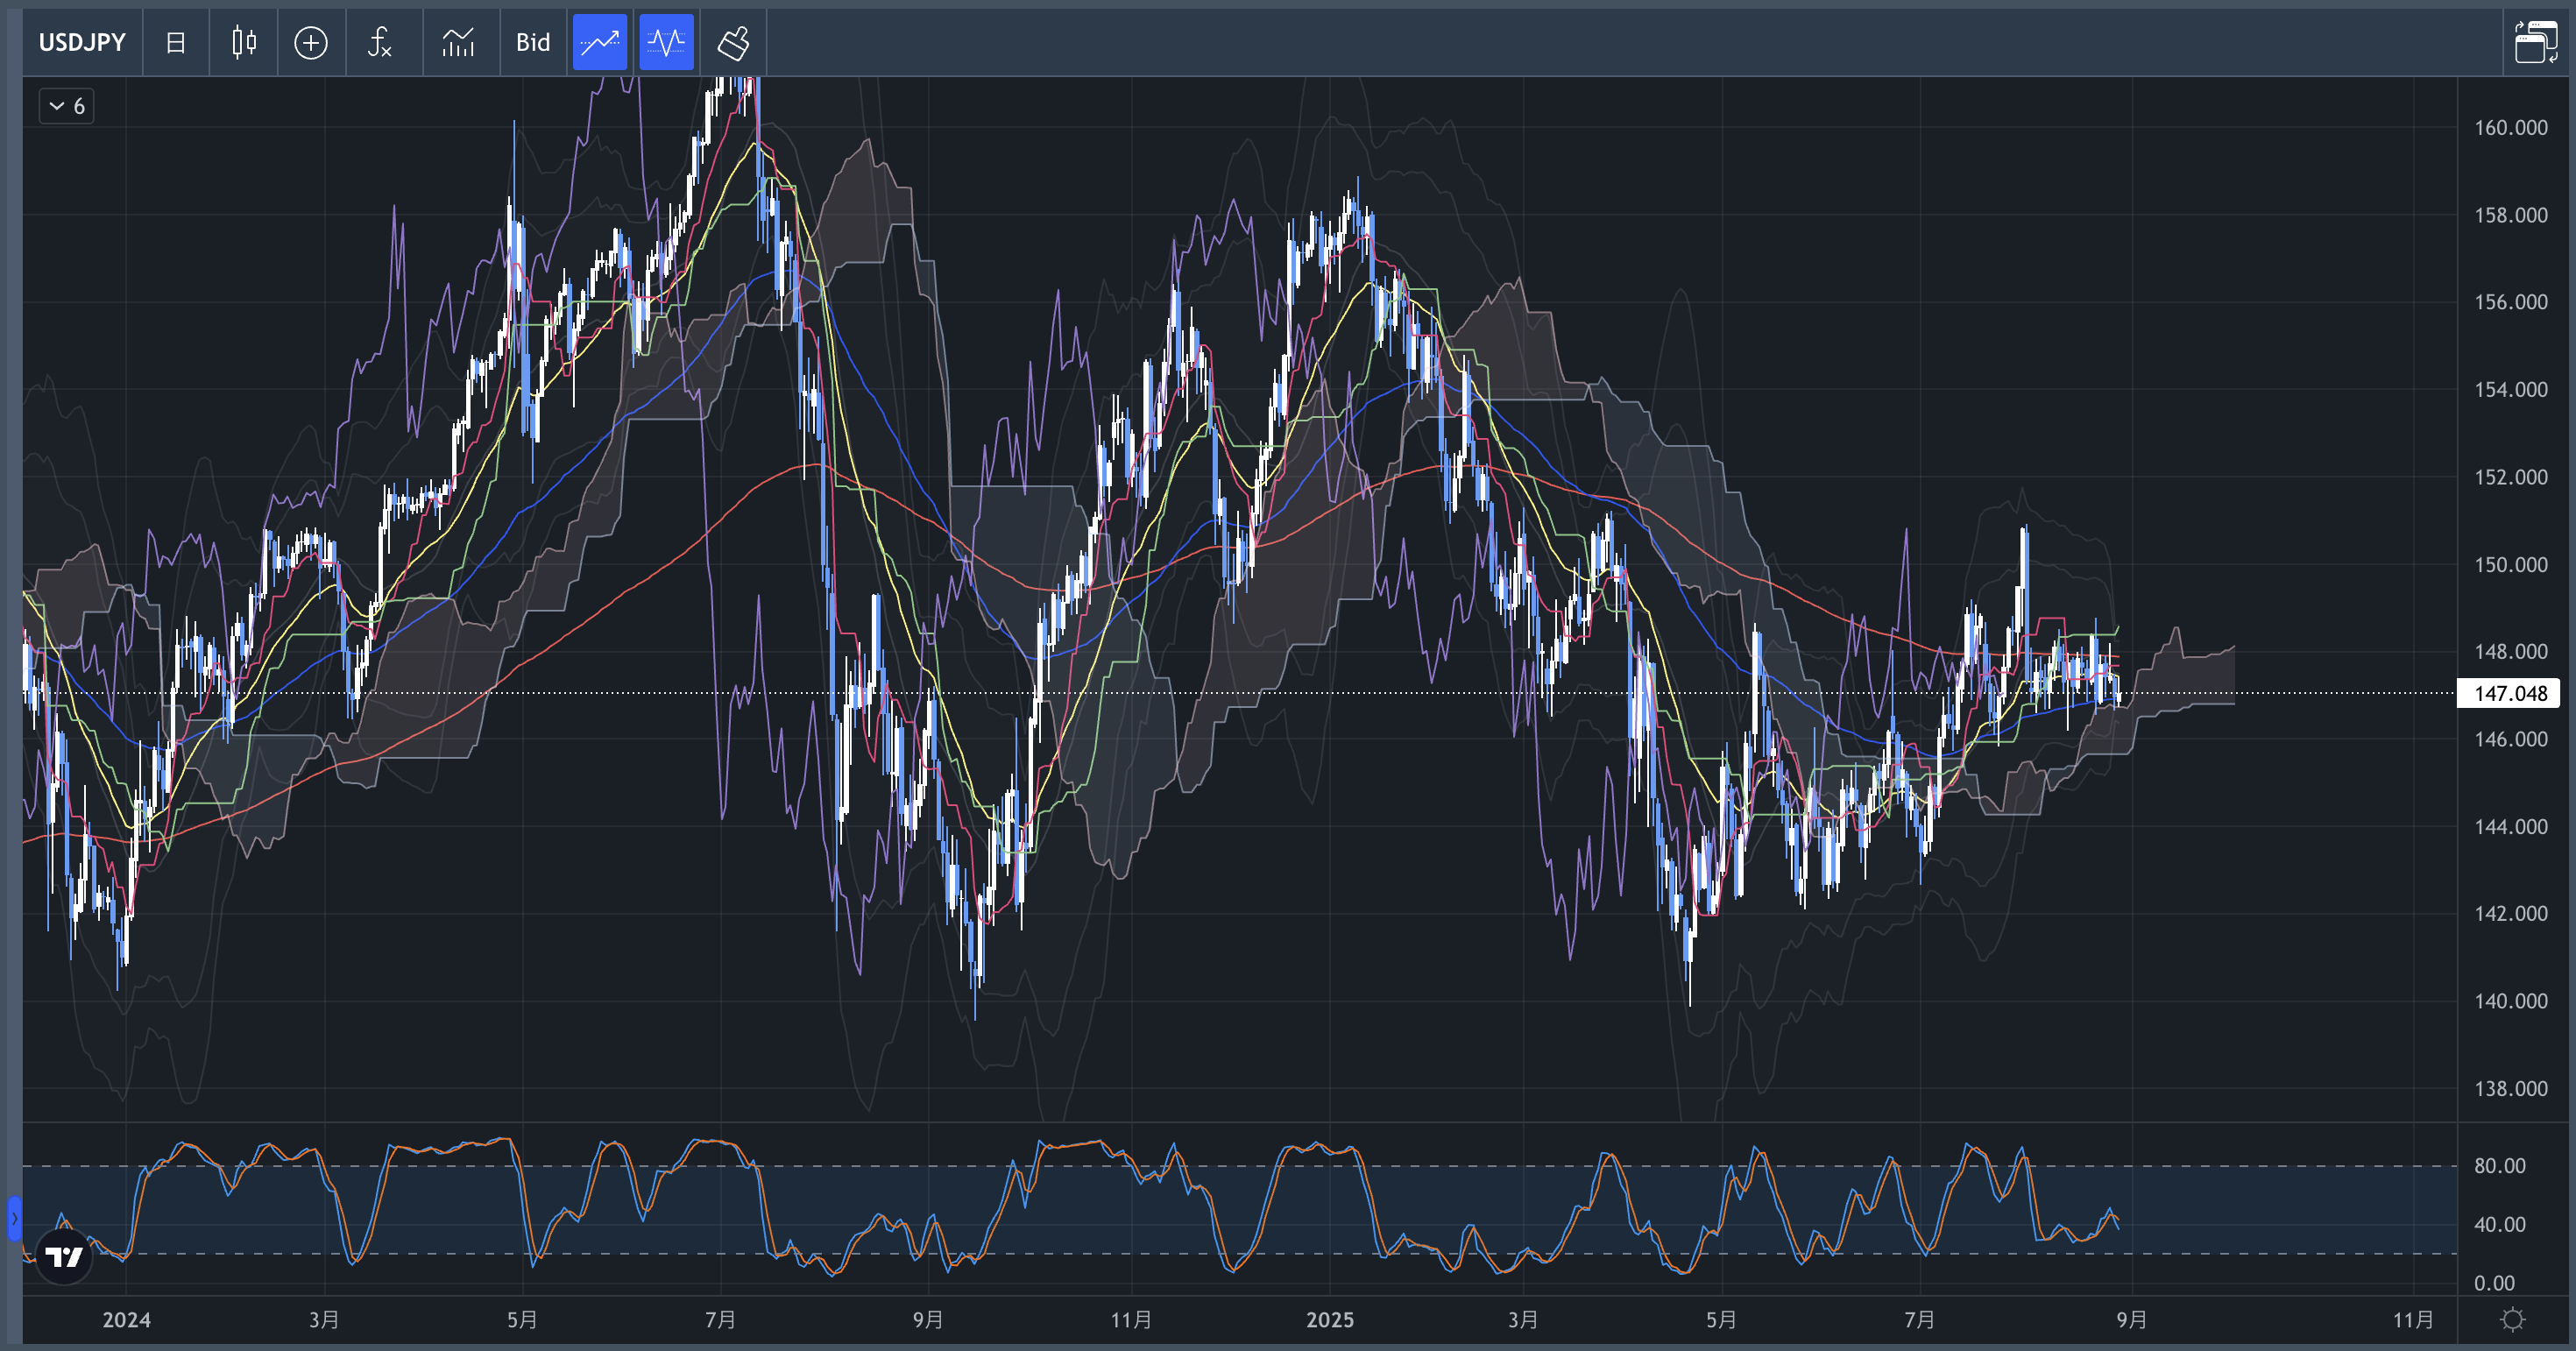Click the 160.000 price scale label
The image size is (2576, 1351).
pyautogui.click(x=2510, y=128)
